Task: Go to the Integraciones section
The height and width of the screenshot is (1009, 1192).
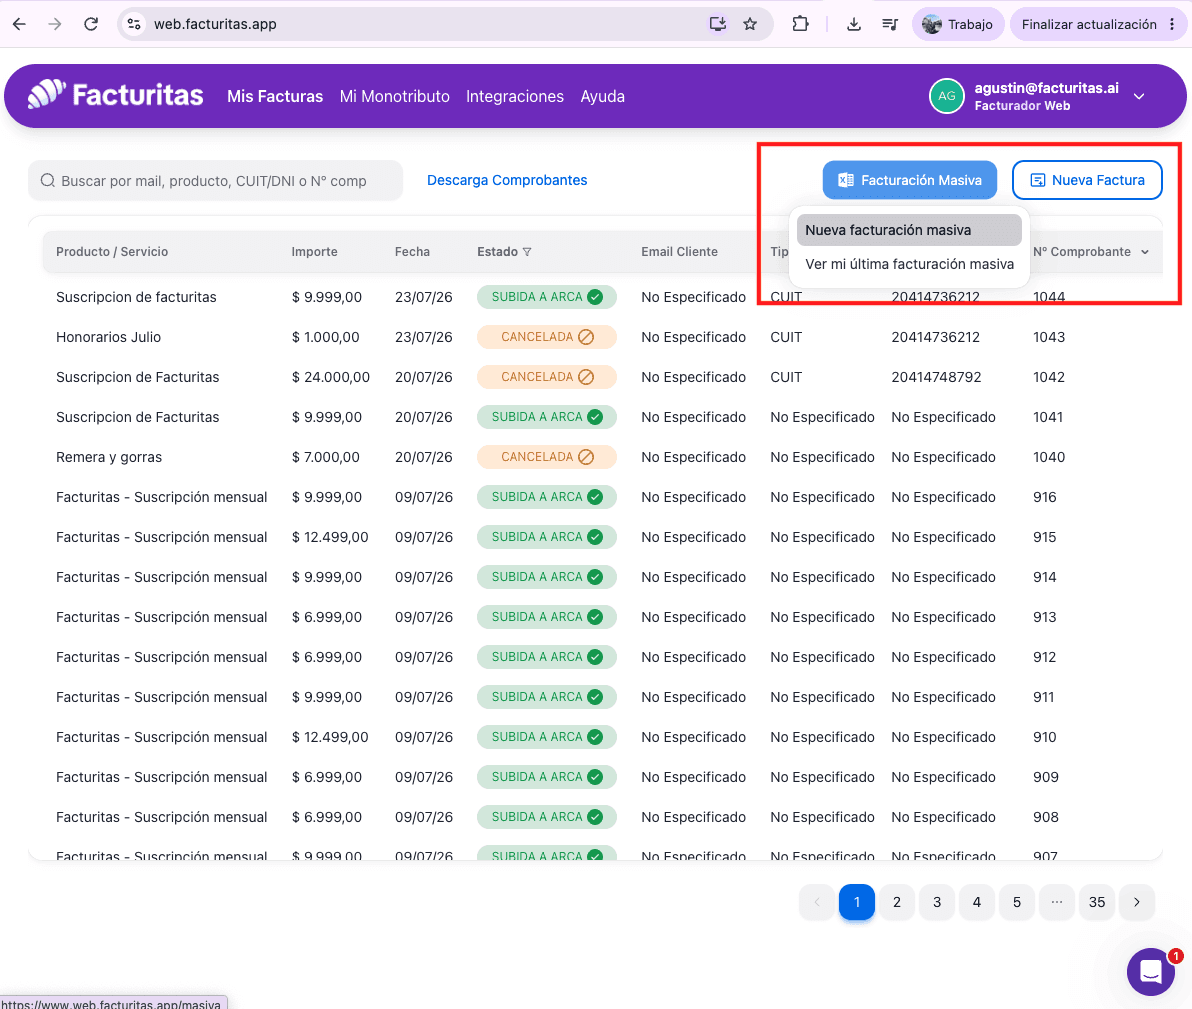Action: pyautogui.click(x=515, y=97)
